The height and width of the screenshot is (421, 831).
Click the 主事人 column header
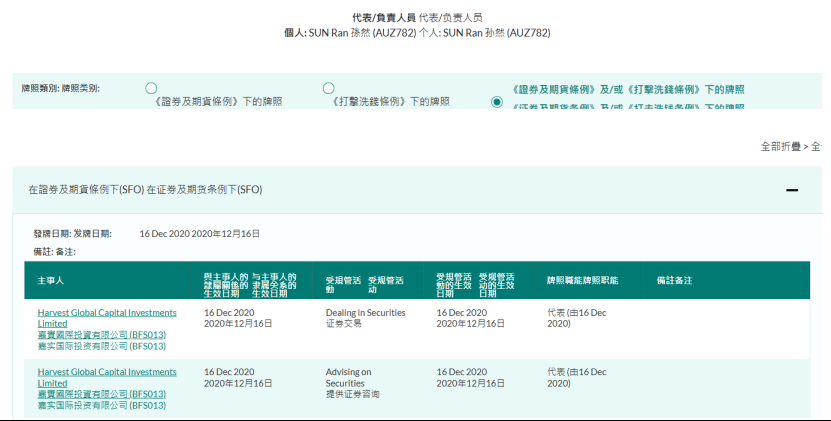[x=51, y=280]
